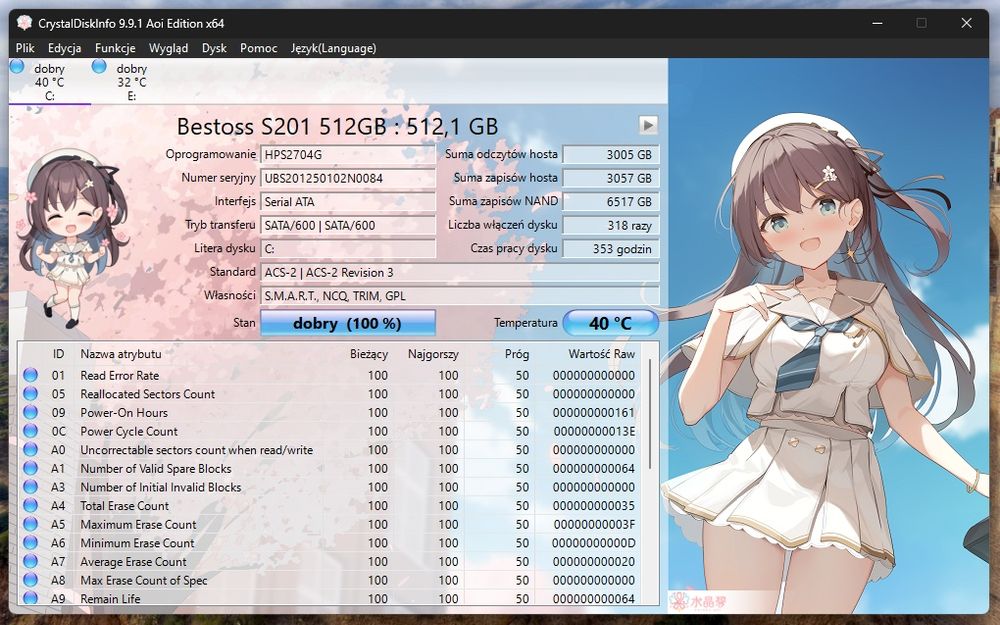Open the Wygląd menu

[x=168, y=48]
